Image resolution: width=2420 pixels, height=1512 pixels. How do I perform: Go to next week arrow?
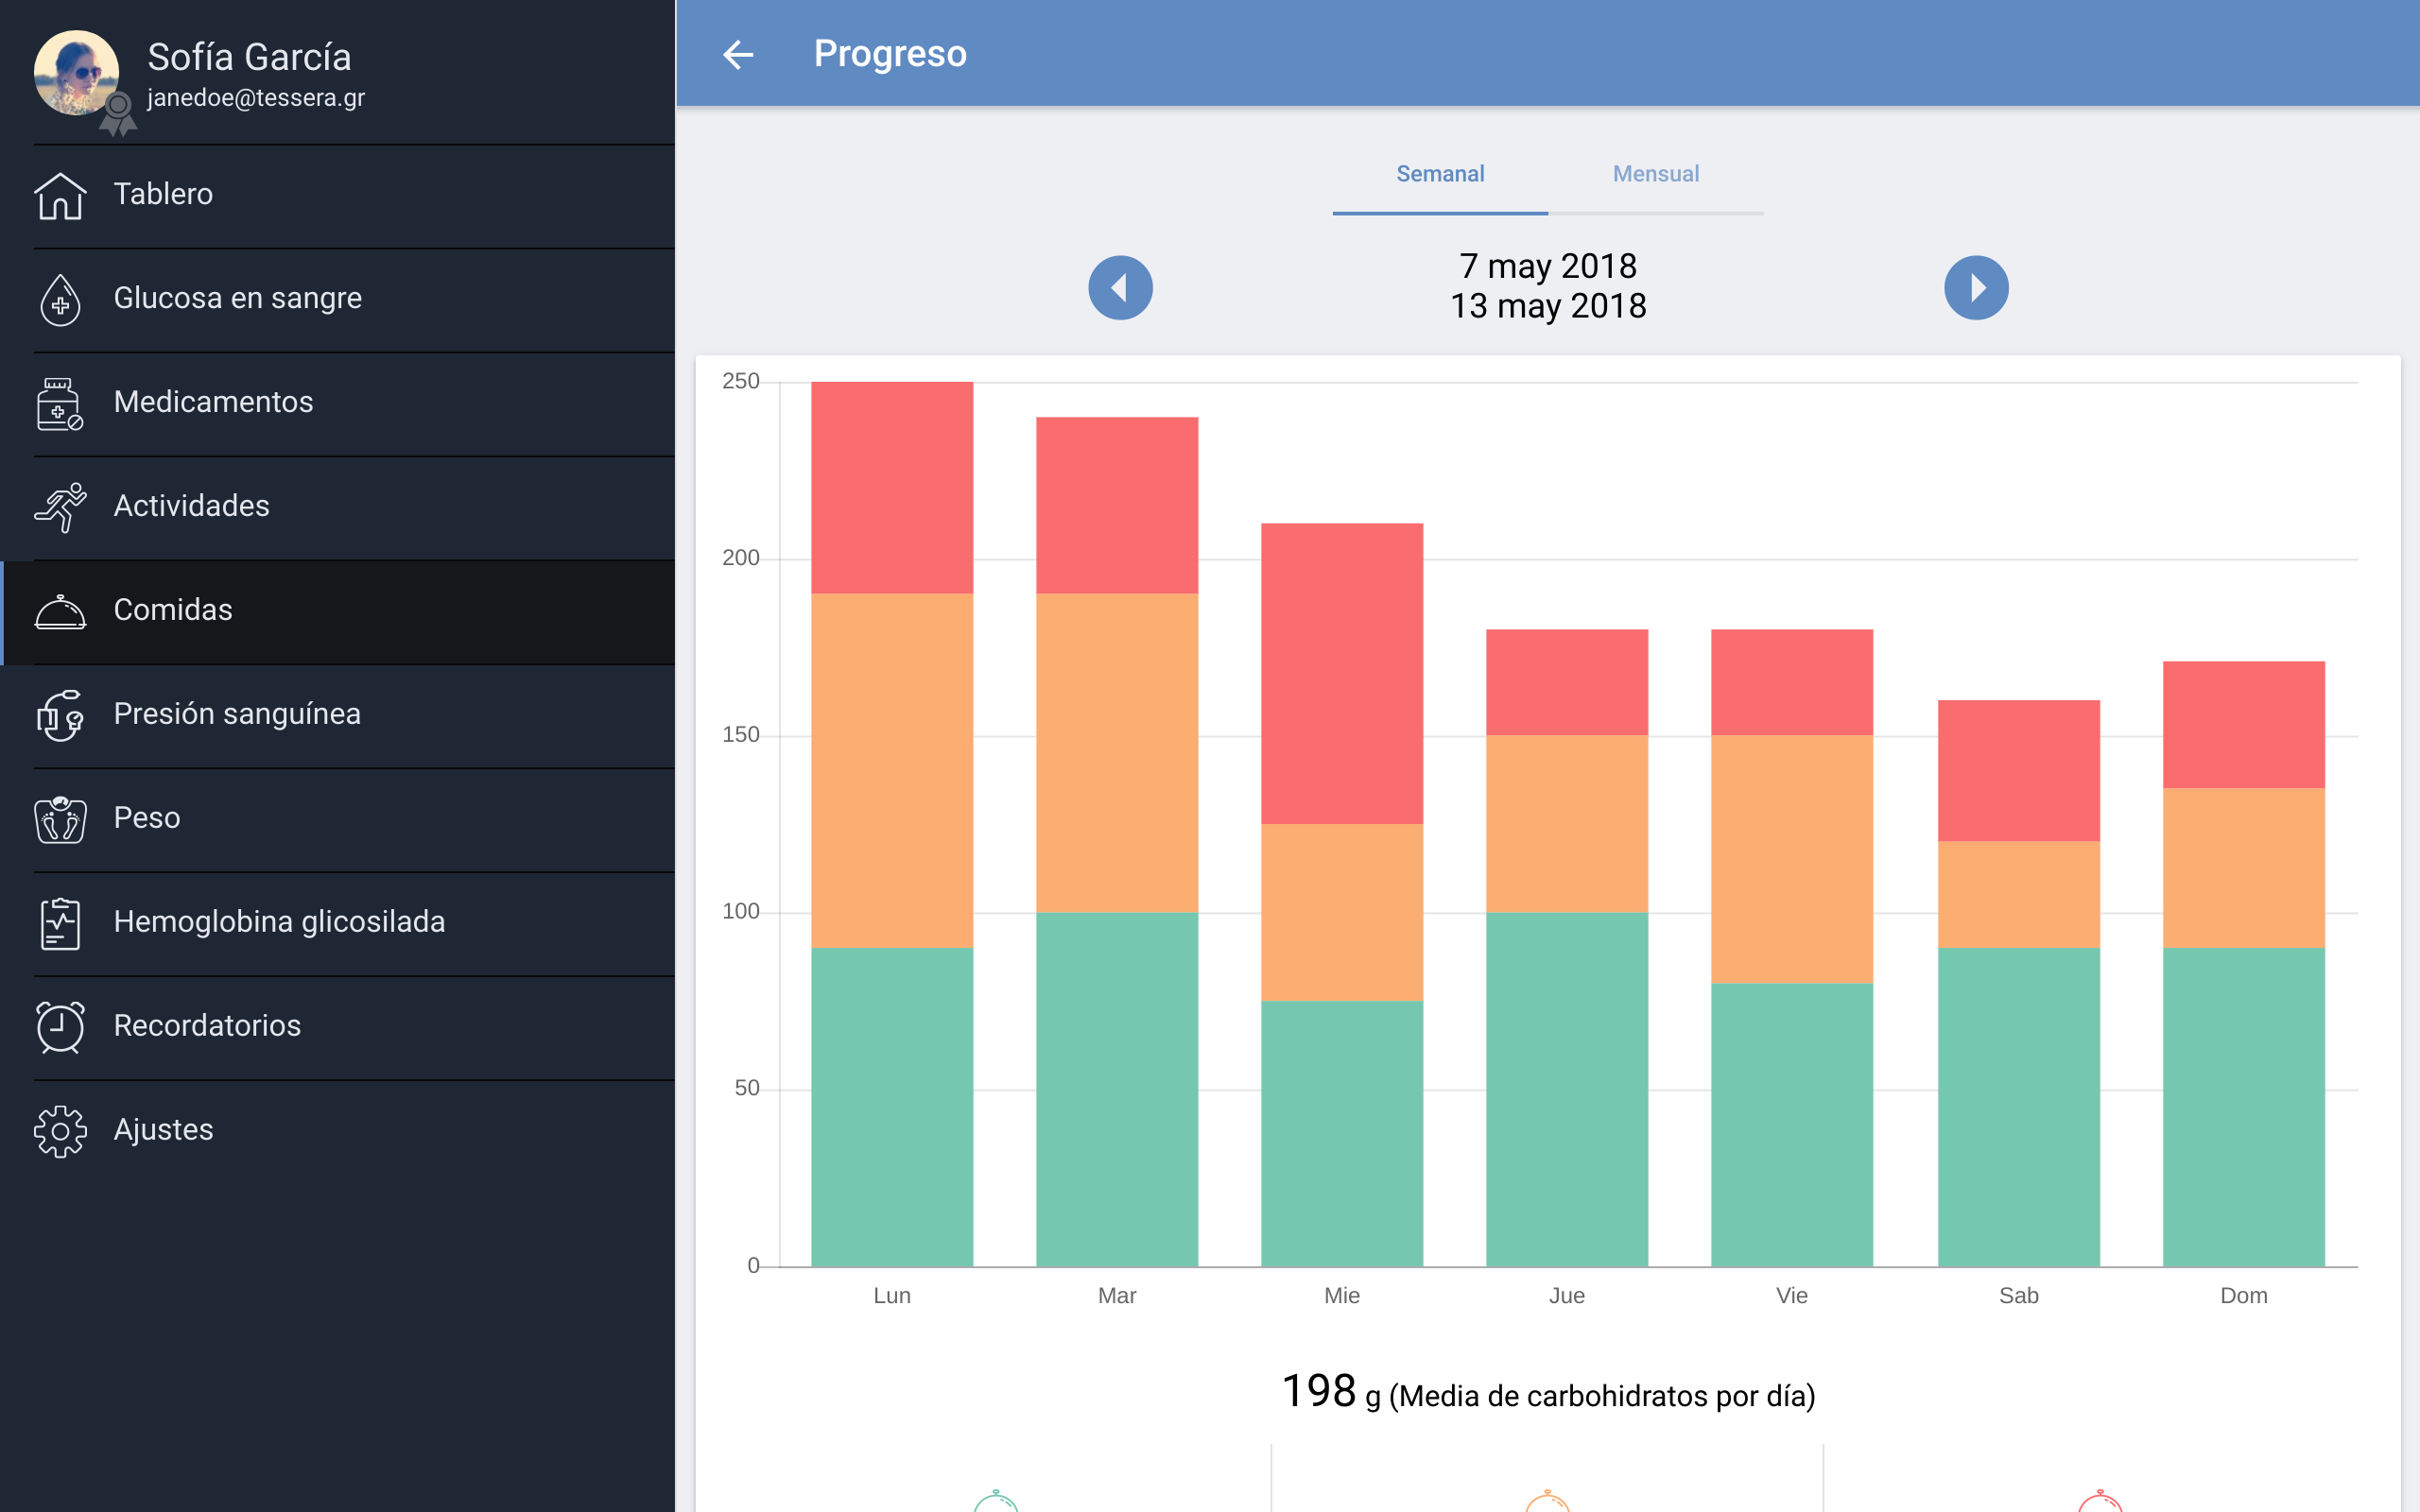[1976, 288]
